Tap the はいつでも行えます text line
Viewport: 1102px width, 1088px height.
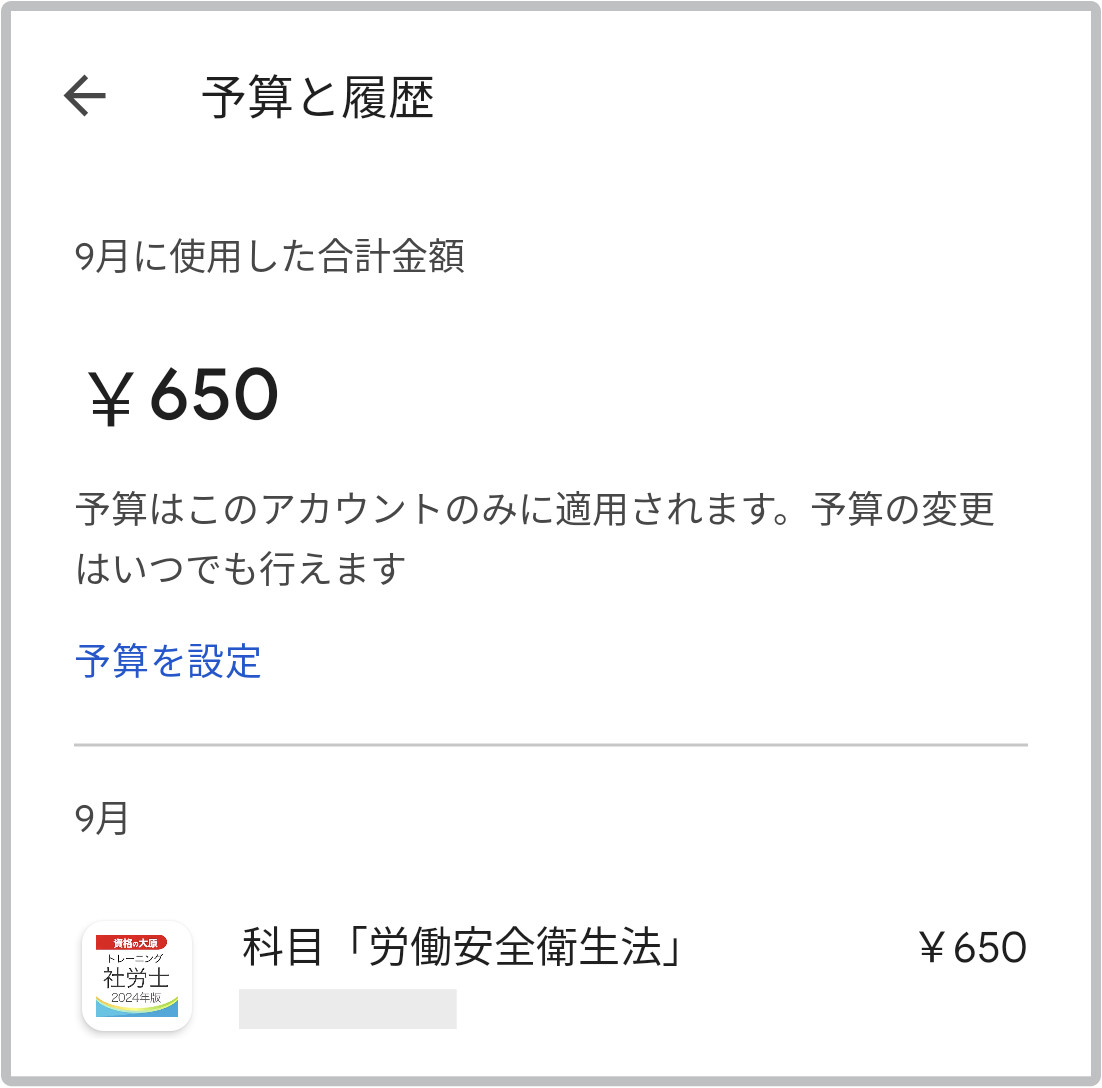pos(240,568)
